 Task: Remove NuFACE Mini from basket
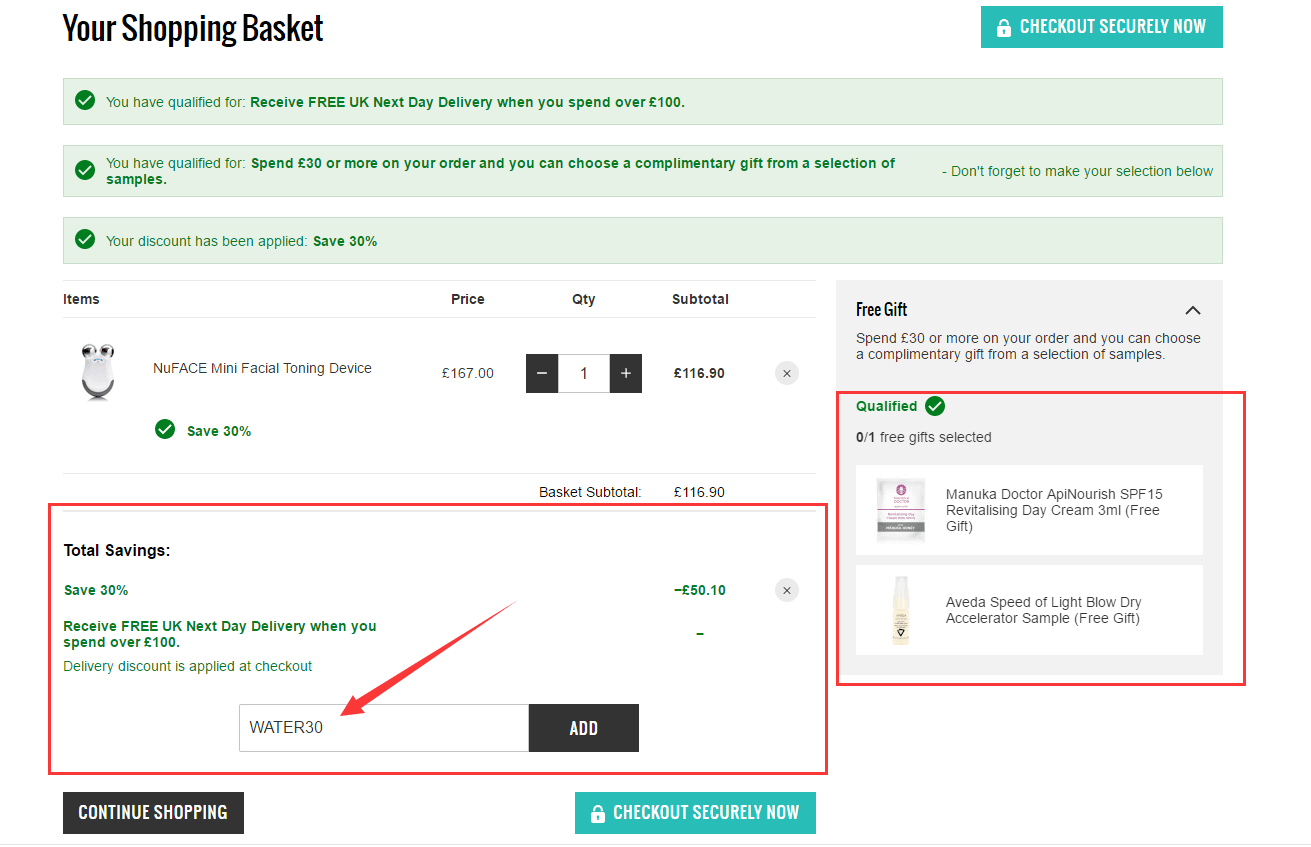[787, 373]
